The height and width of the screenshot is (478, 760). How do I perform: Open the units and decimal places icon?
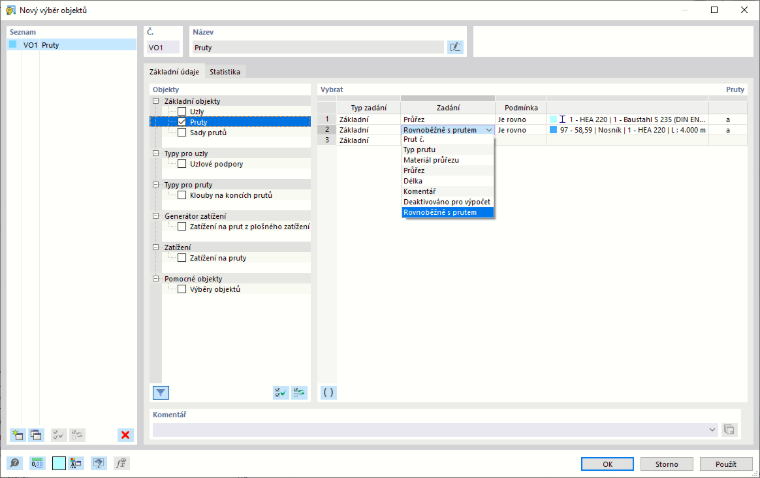point(37,463)
